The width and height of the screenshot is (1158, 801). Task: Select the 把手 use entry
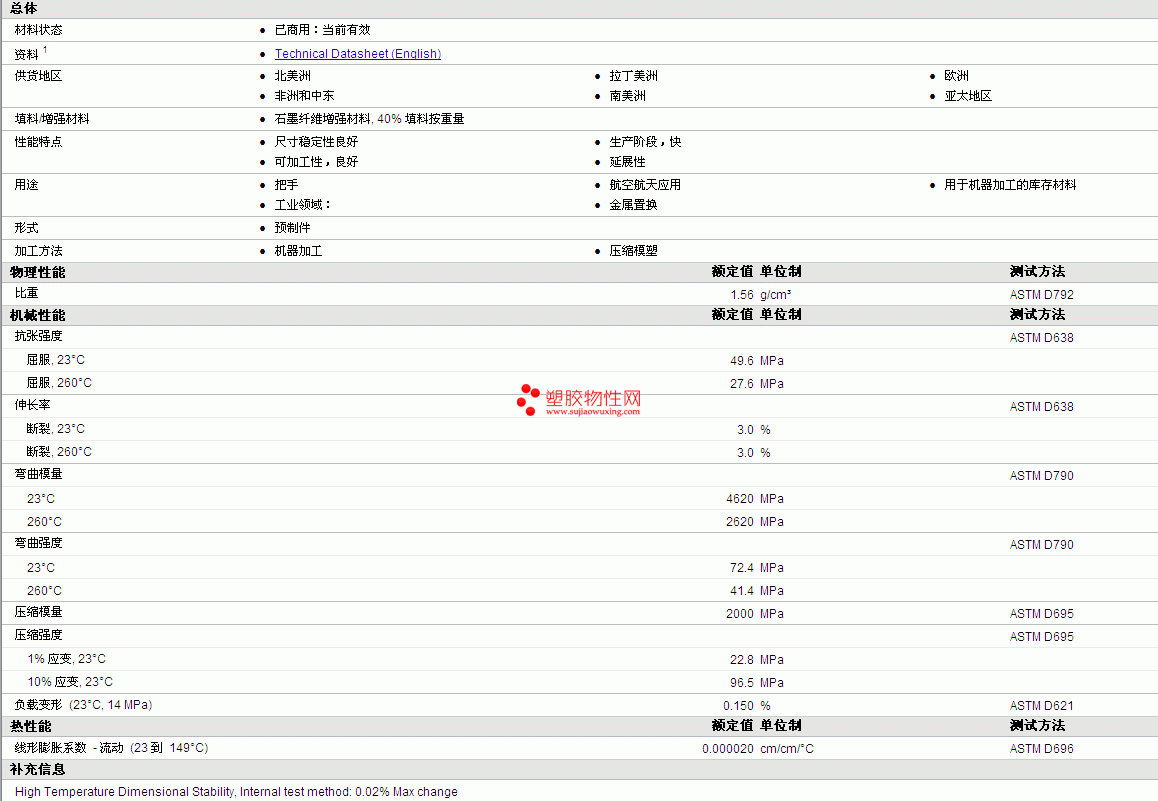pos(287,185)
